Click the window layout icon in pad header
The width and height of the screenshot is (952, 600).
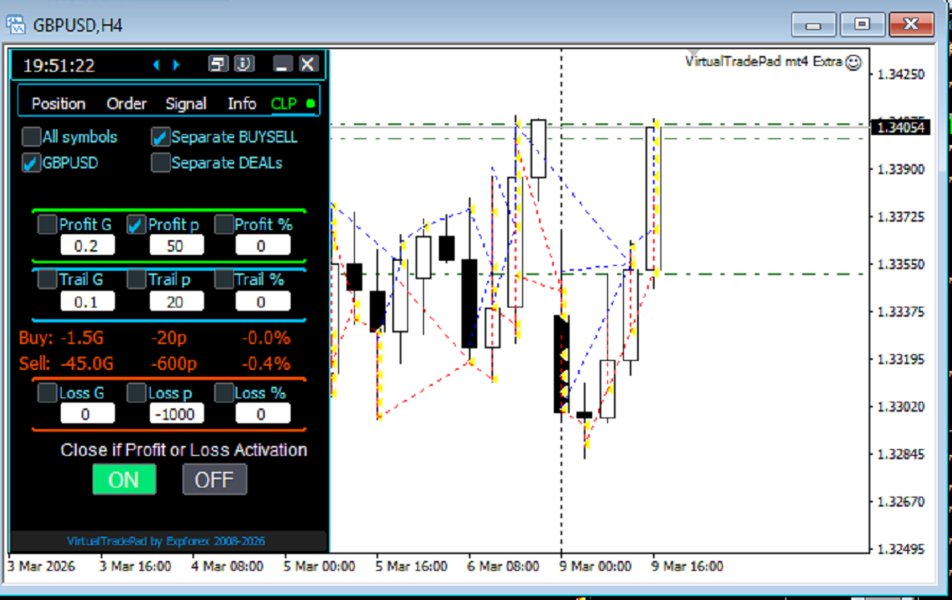click(x=218, y=63)
